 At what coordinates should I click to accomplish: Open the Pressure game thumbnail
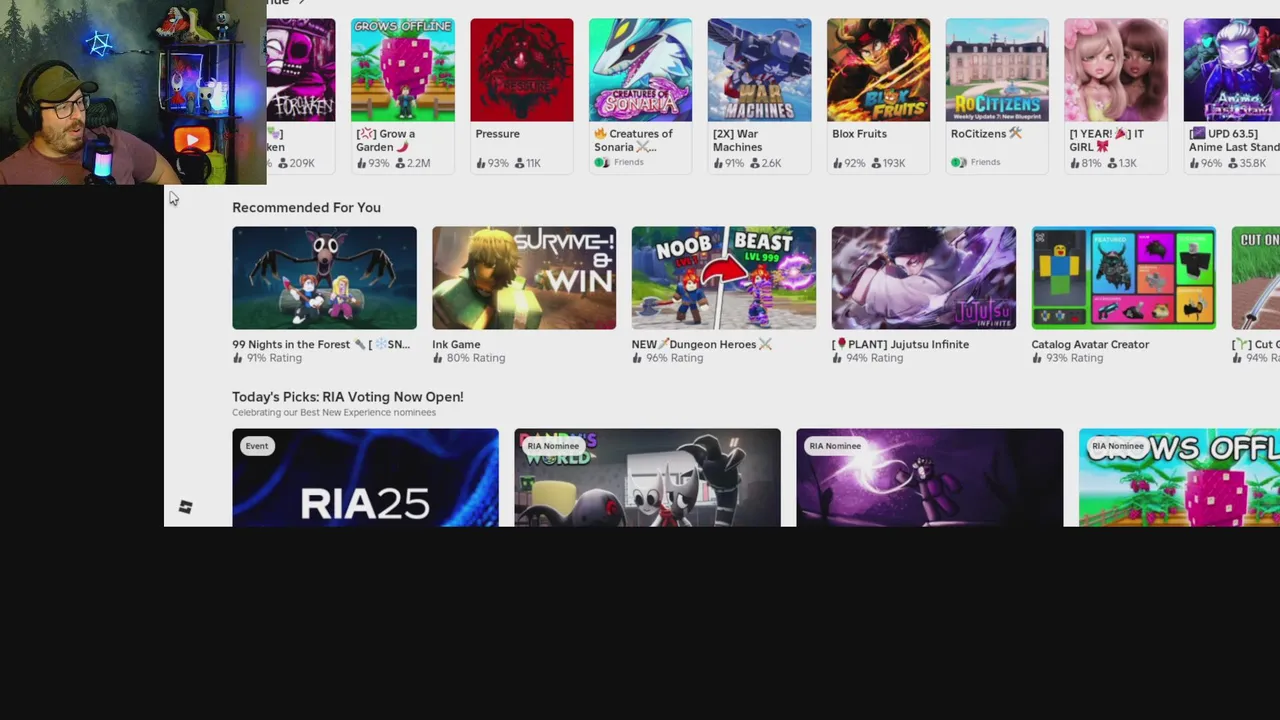tap(522, 70)
